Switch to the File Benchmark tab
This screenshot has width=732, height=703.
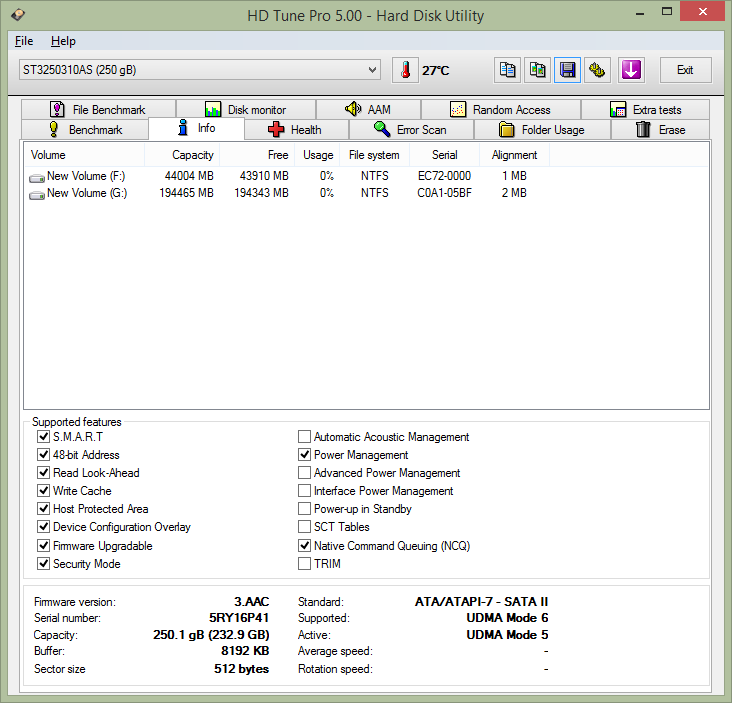pos(98,109)
